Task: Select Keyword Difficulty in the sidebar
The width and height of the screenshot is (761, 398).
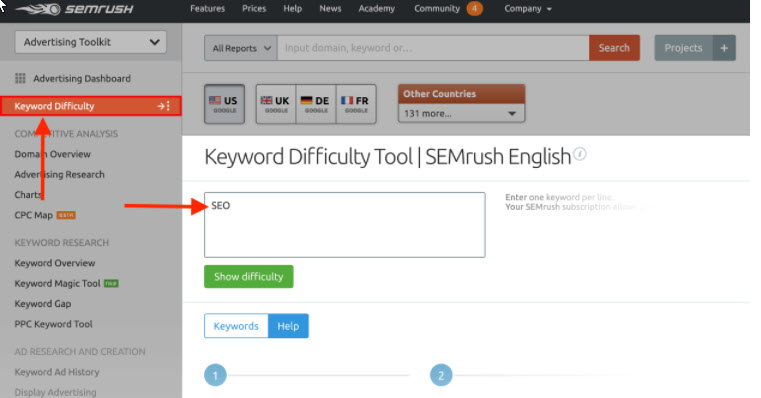Action: (x=91, y=106)
